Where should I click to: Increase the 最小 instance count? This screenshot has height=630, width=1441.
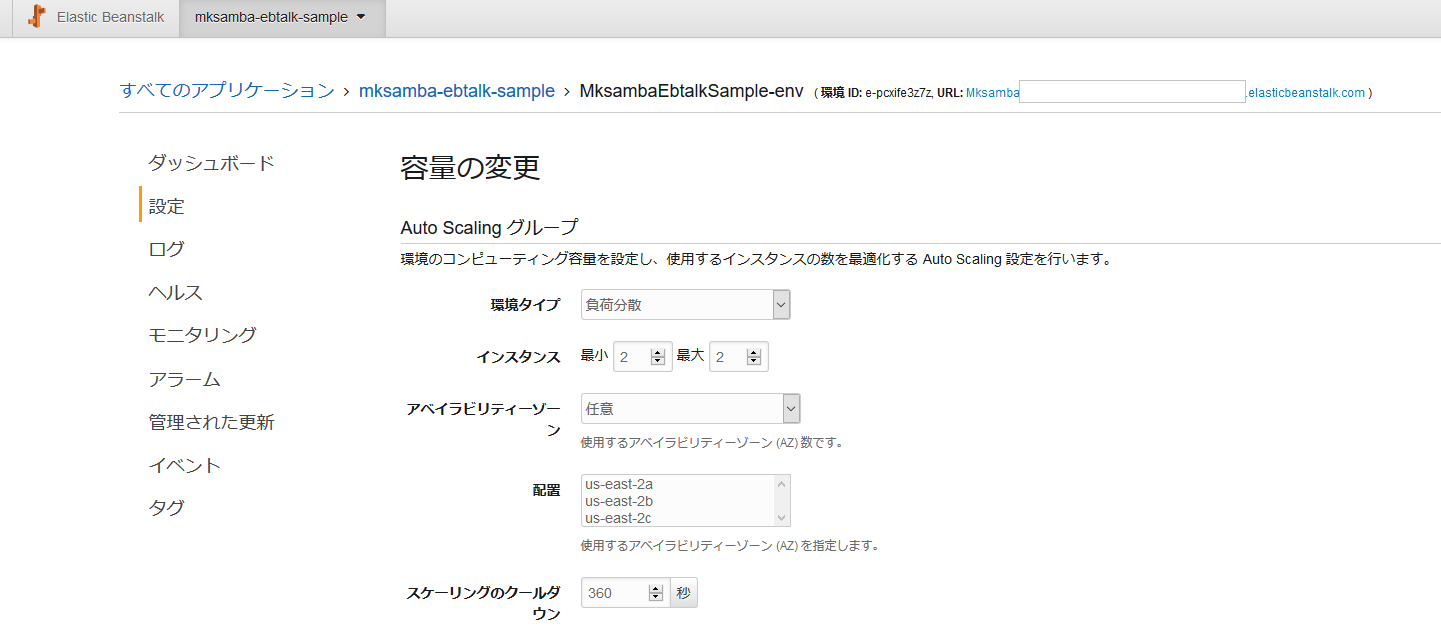(658, 353)
